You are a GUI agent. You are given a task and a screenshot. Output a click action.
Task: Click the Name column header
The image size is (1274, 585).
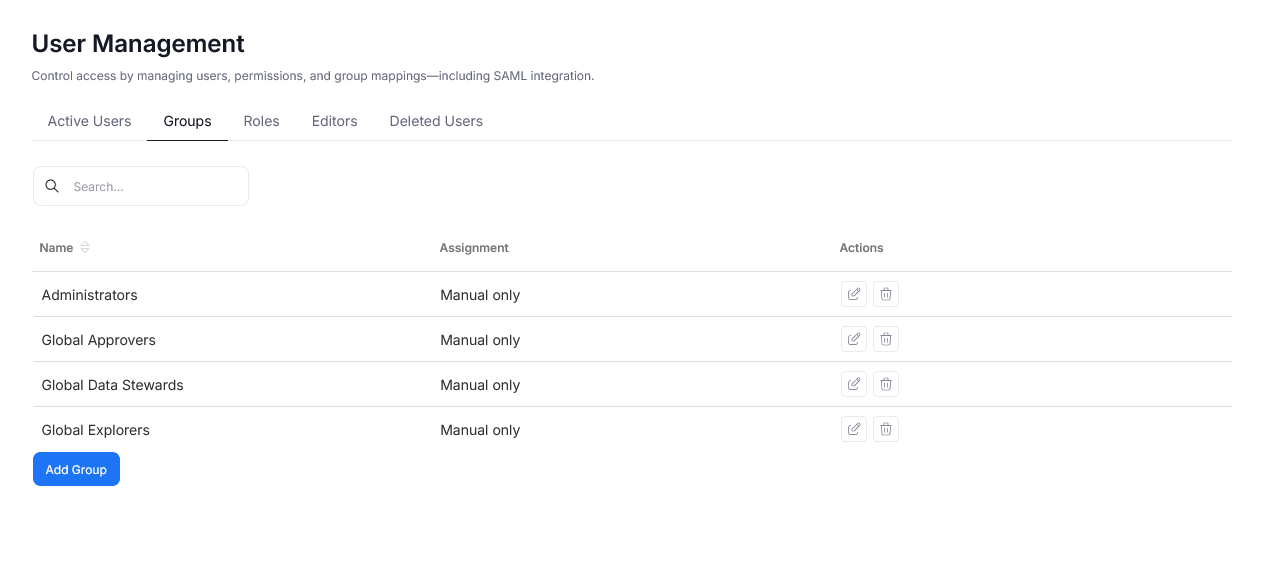55,247
